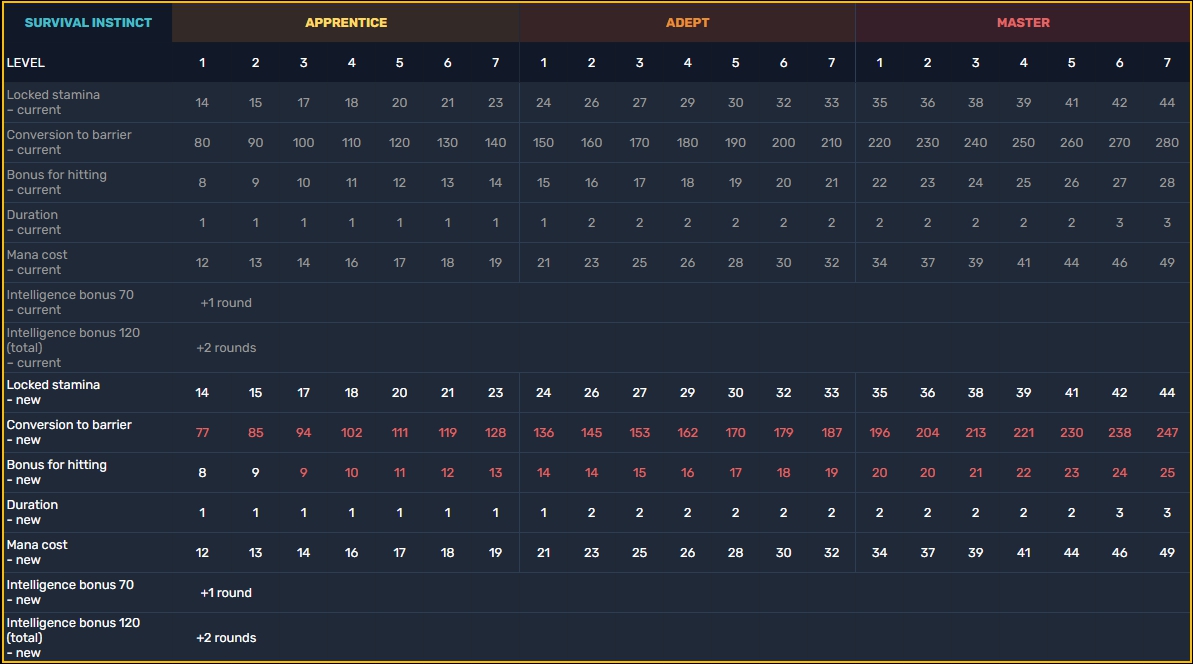Viewport: 1193px width, 664px height.
Task: Click current conversion to barrier value 240
Action: point(975,142)
